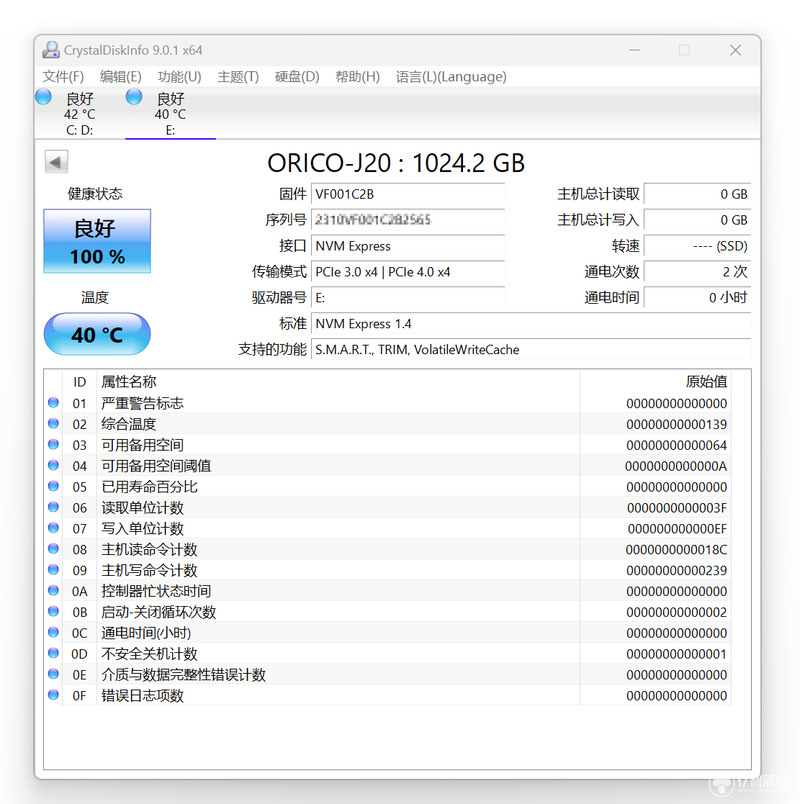
Task: Click raw value 000000000003F for 读取单位计数
Action: [677, 508]
